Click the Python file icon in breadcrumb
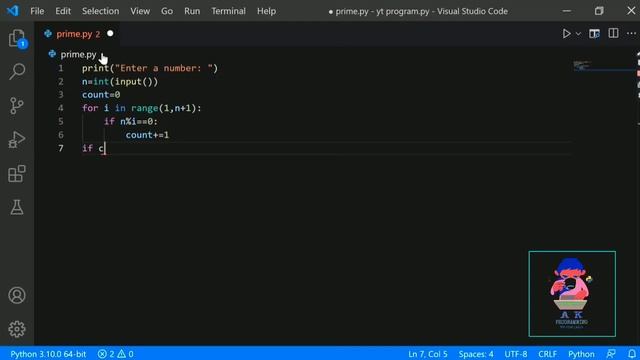640x360 pixels. [52, 54]
